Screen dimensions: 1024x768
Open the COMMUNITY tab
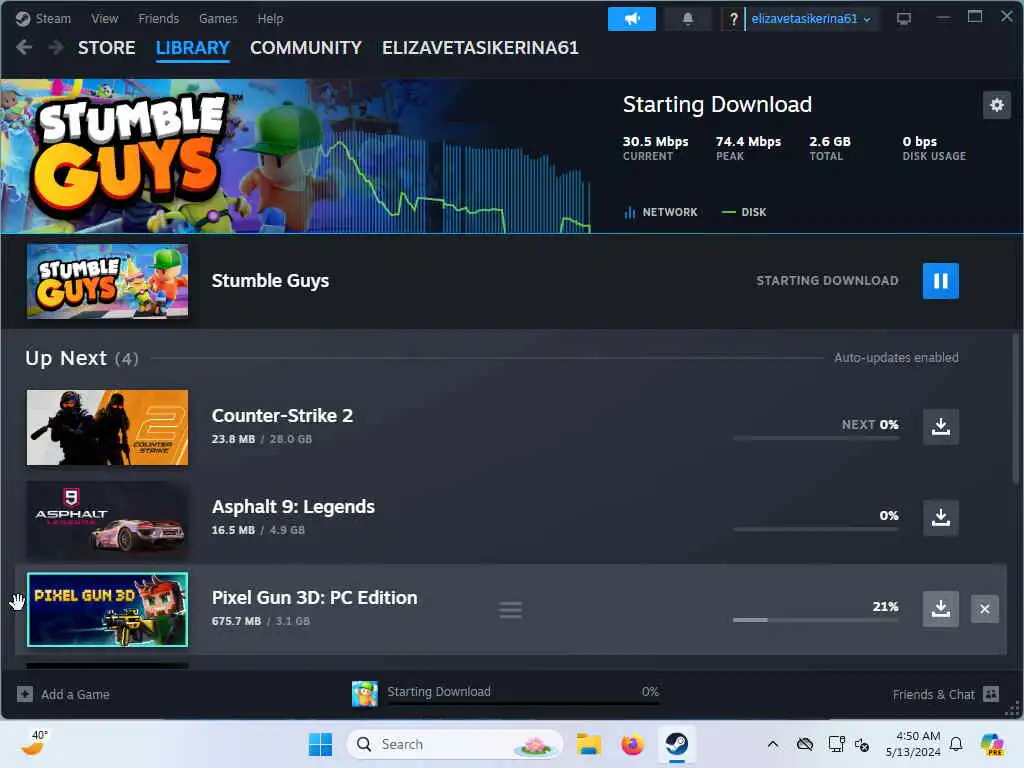coord(306,48)
